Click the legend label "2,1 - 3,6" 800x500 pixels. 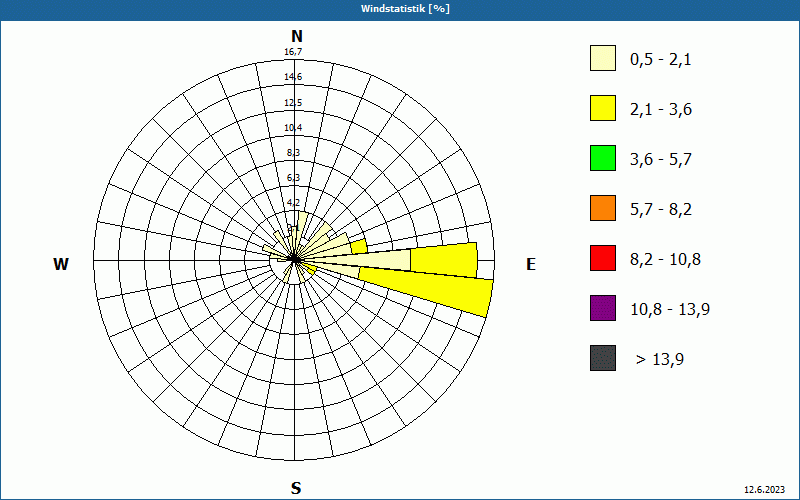click(661, 110)
